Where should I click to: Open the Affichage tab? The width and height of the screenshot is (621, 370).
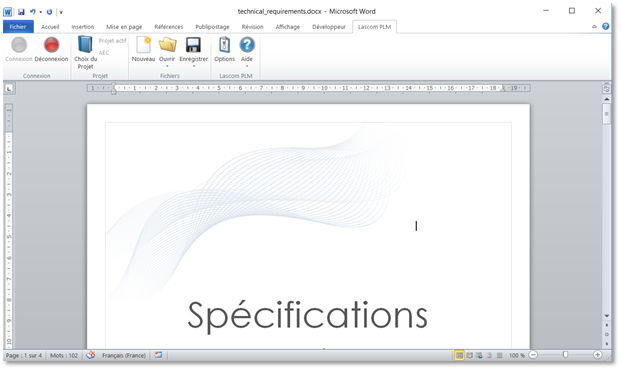(288, 27)
